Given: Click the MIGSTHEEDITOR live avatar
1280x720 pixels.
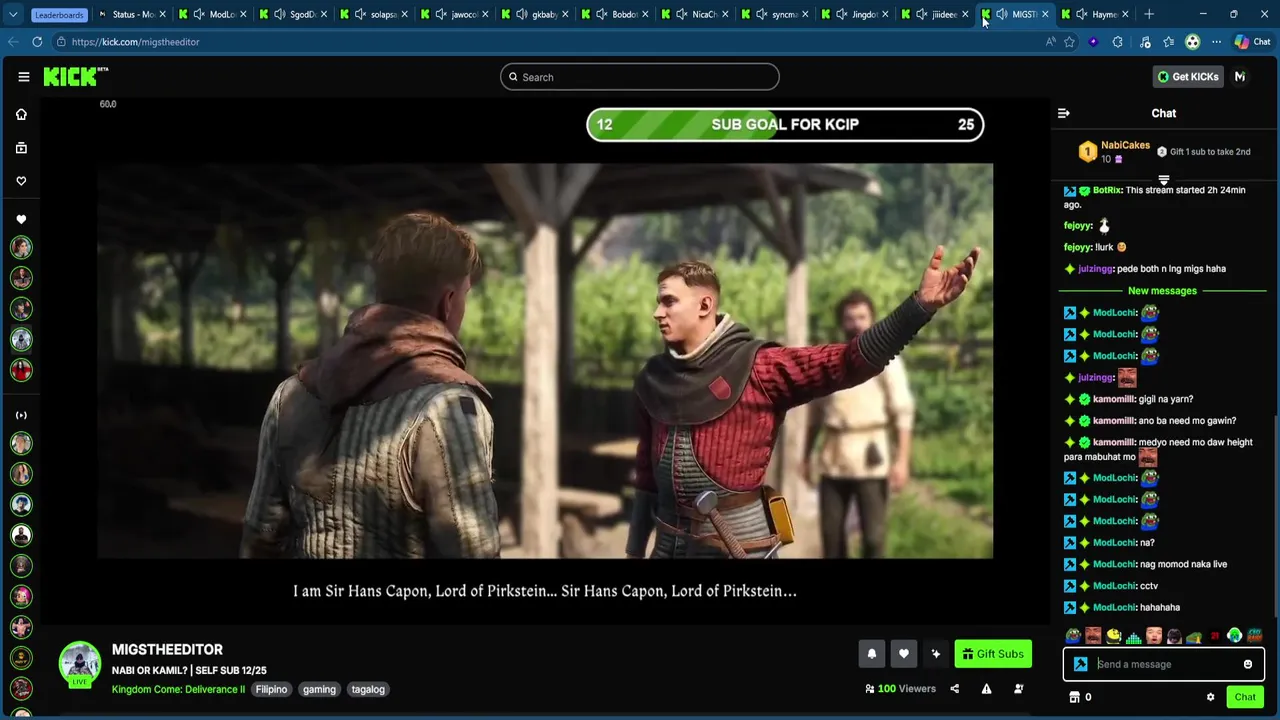Looking at the screenshot, I should click(80, 664).
